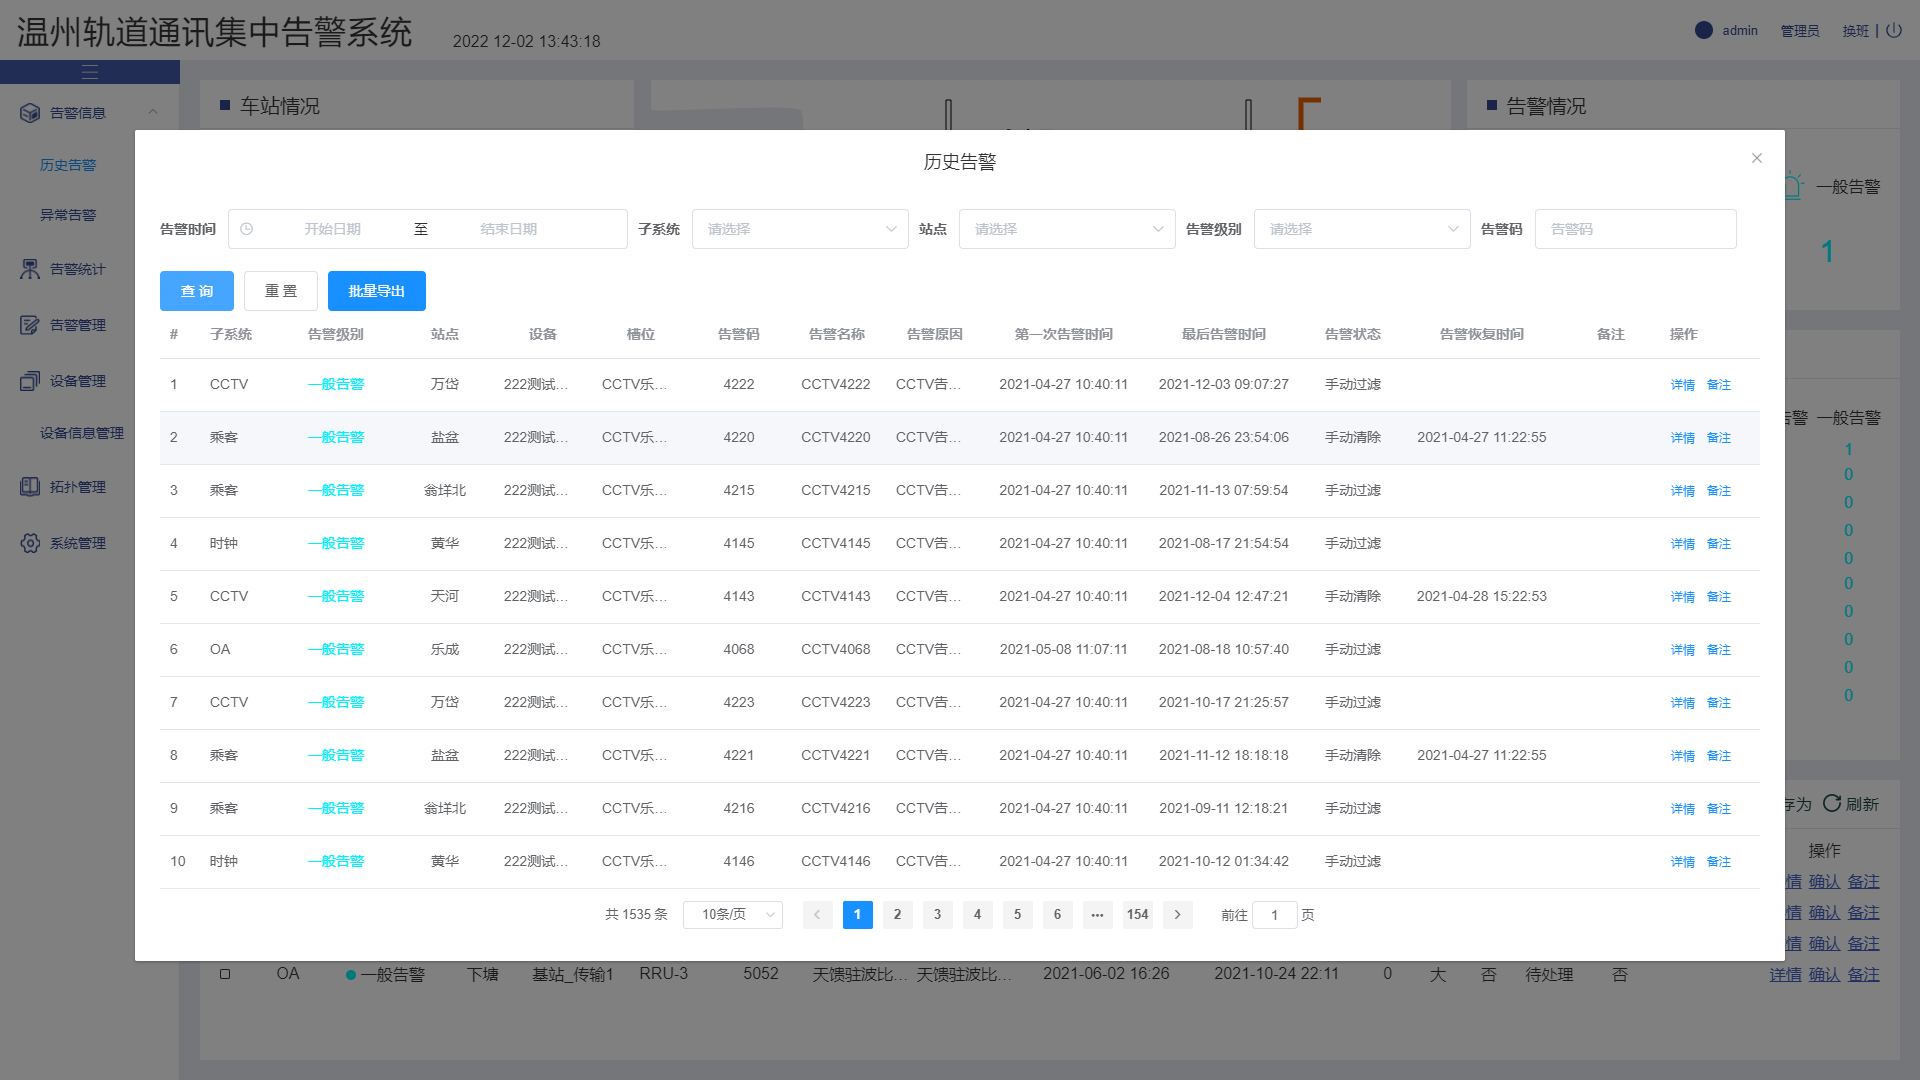
Task: Click the power logout icon
Action: 1894,31
